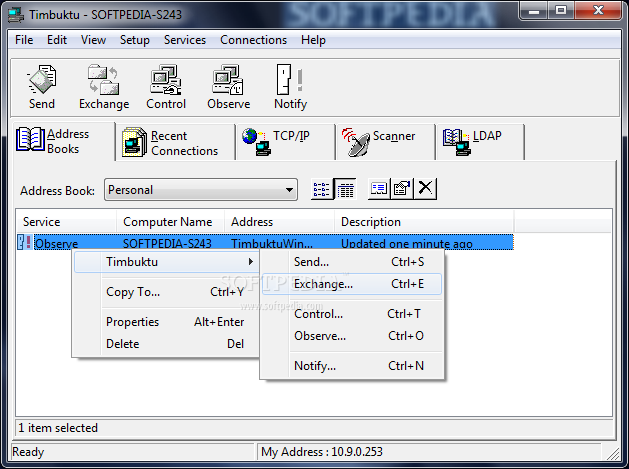
Task: Click the 'TimbuktuWin...' address cell
Action: (272, 244)
